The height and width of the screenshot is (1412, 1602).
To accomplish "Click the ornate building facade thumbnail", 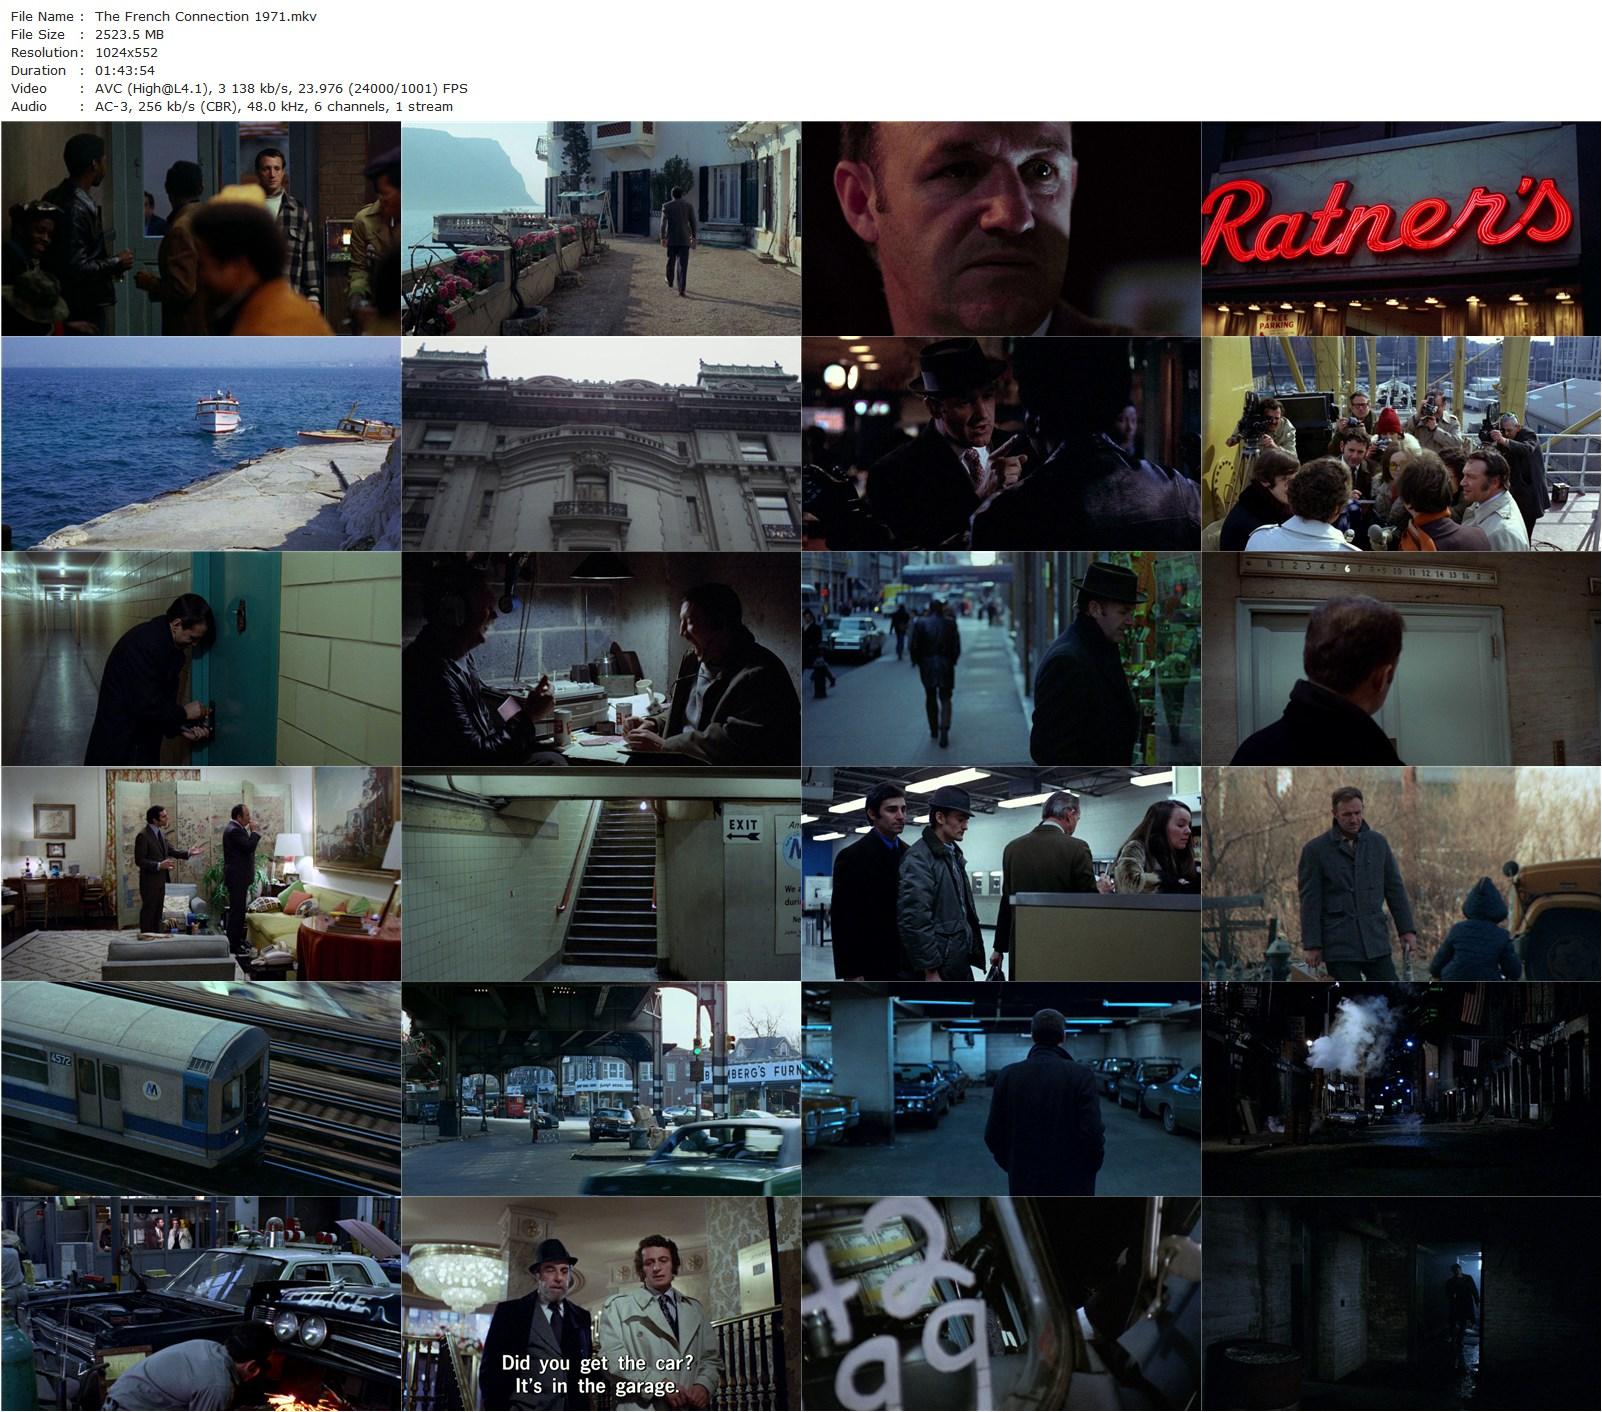I will click(601, 444).
